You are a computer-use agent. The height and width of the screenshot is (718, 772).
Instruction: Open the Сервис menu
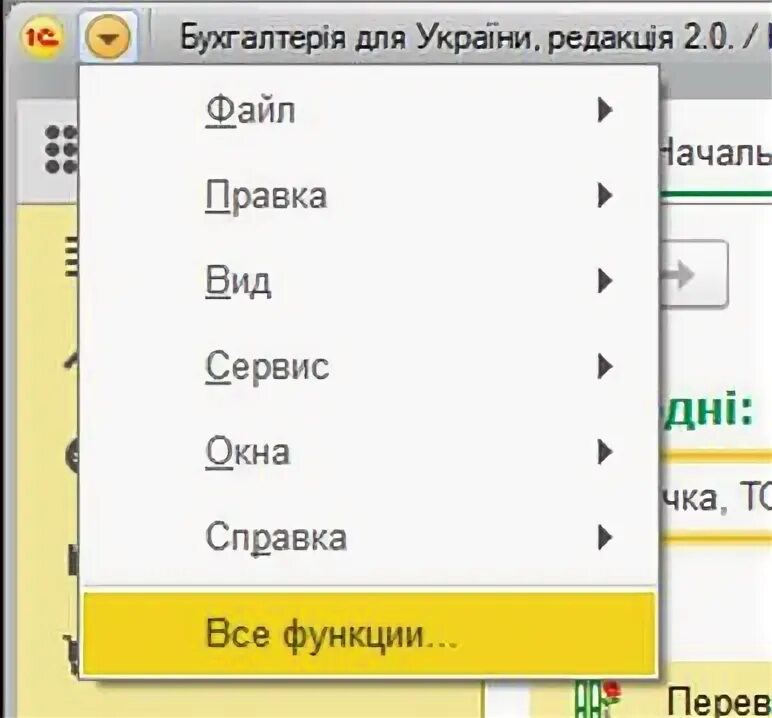(x=369, y=366)
